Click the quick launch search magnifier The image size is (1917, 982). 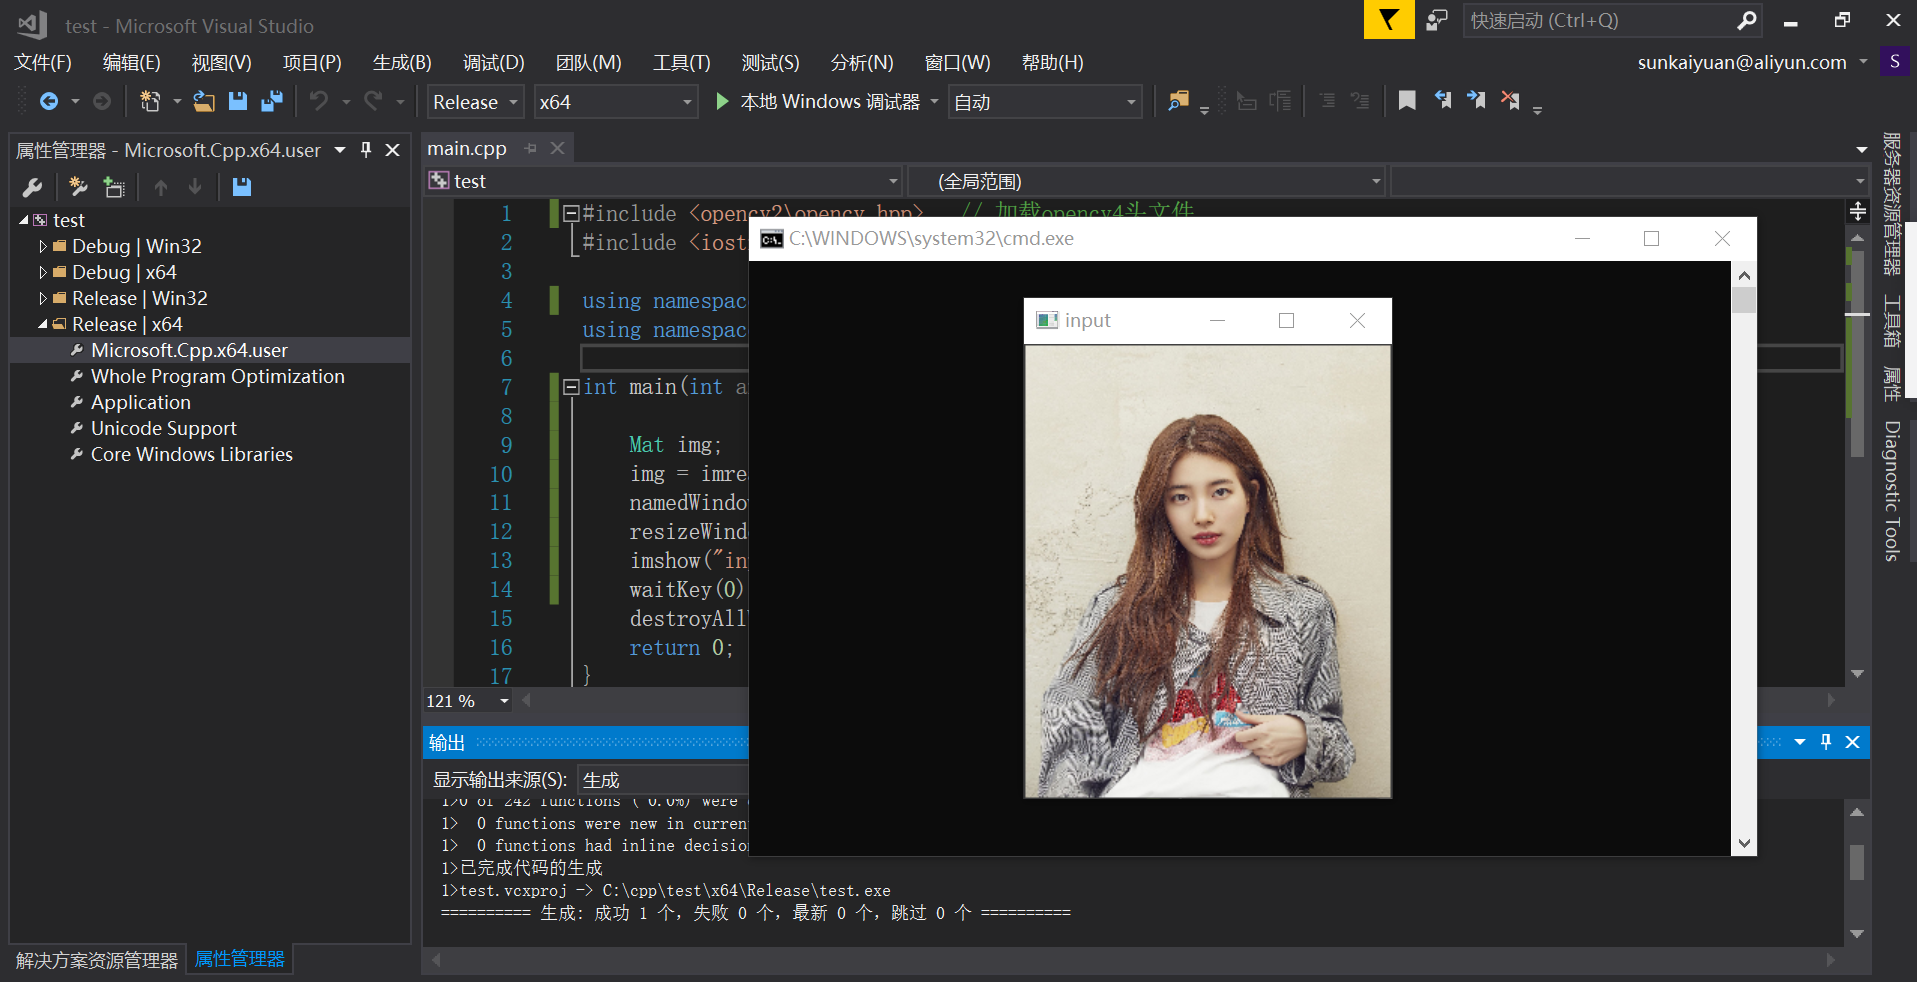1747,20
